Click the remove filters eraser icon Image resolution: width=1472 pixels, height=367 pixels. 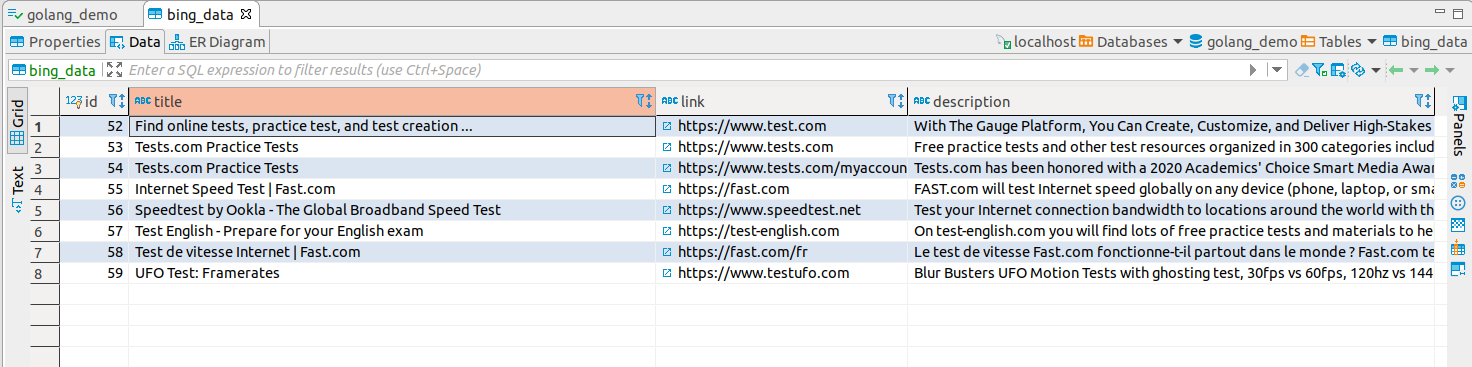[1302, 70]
